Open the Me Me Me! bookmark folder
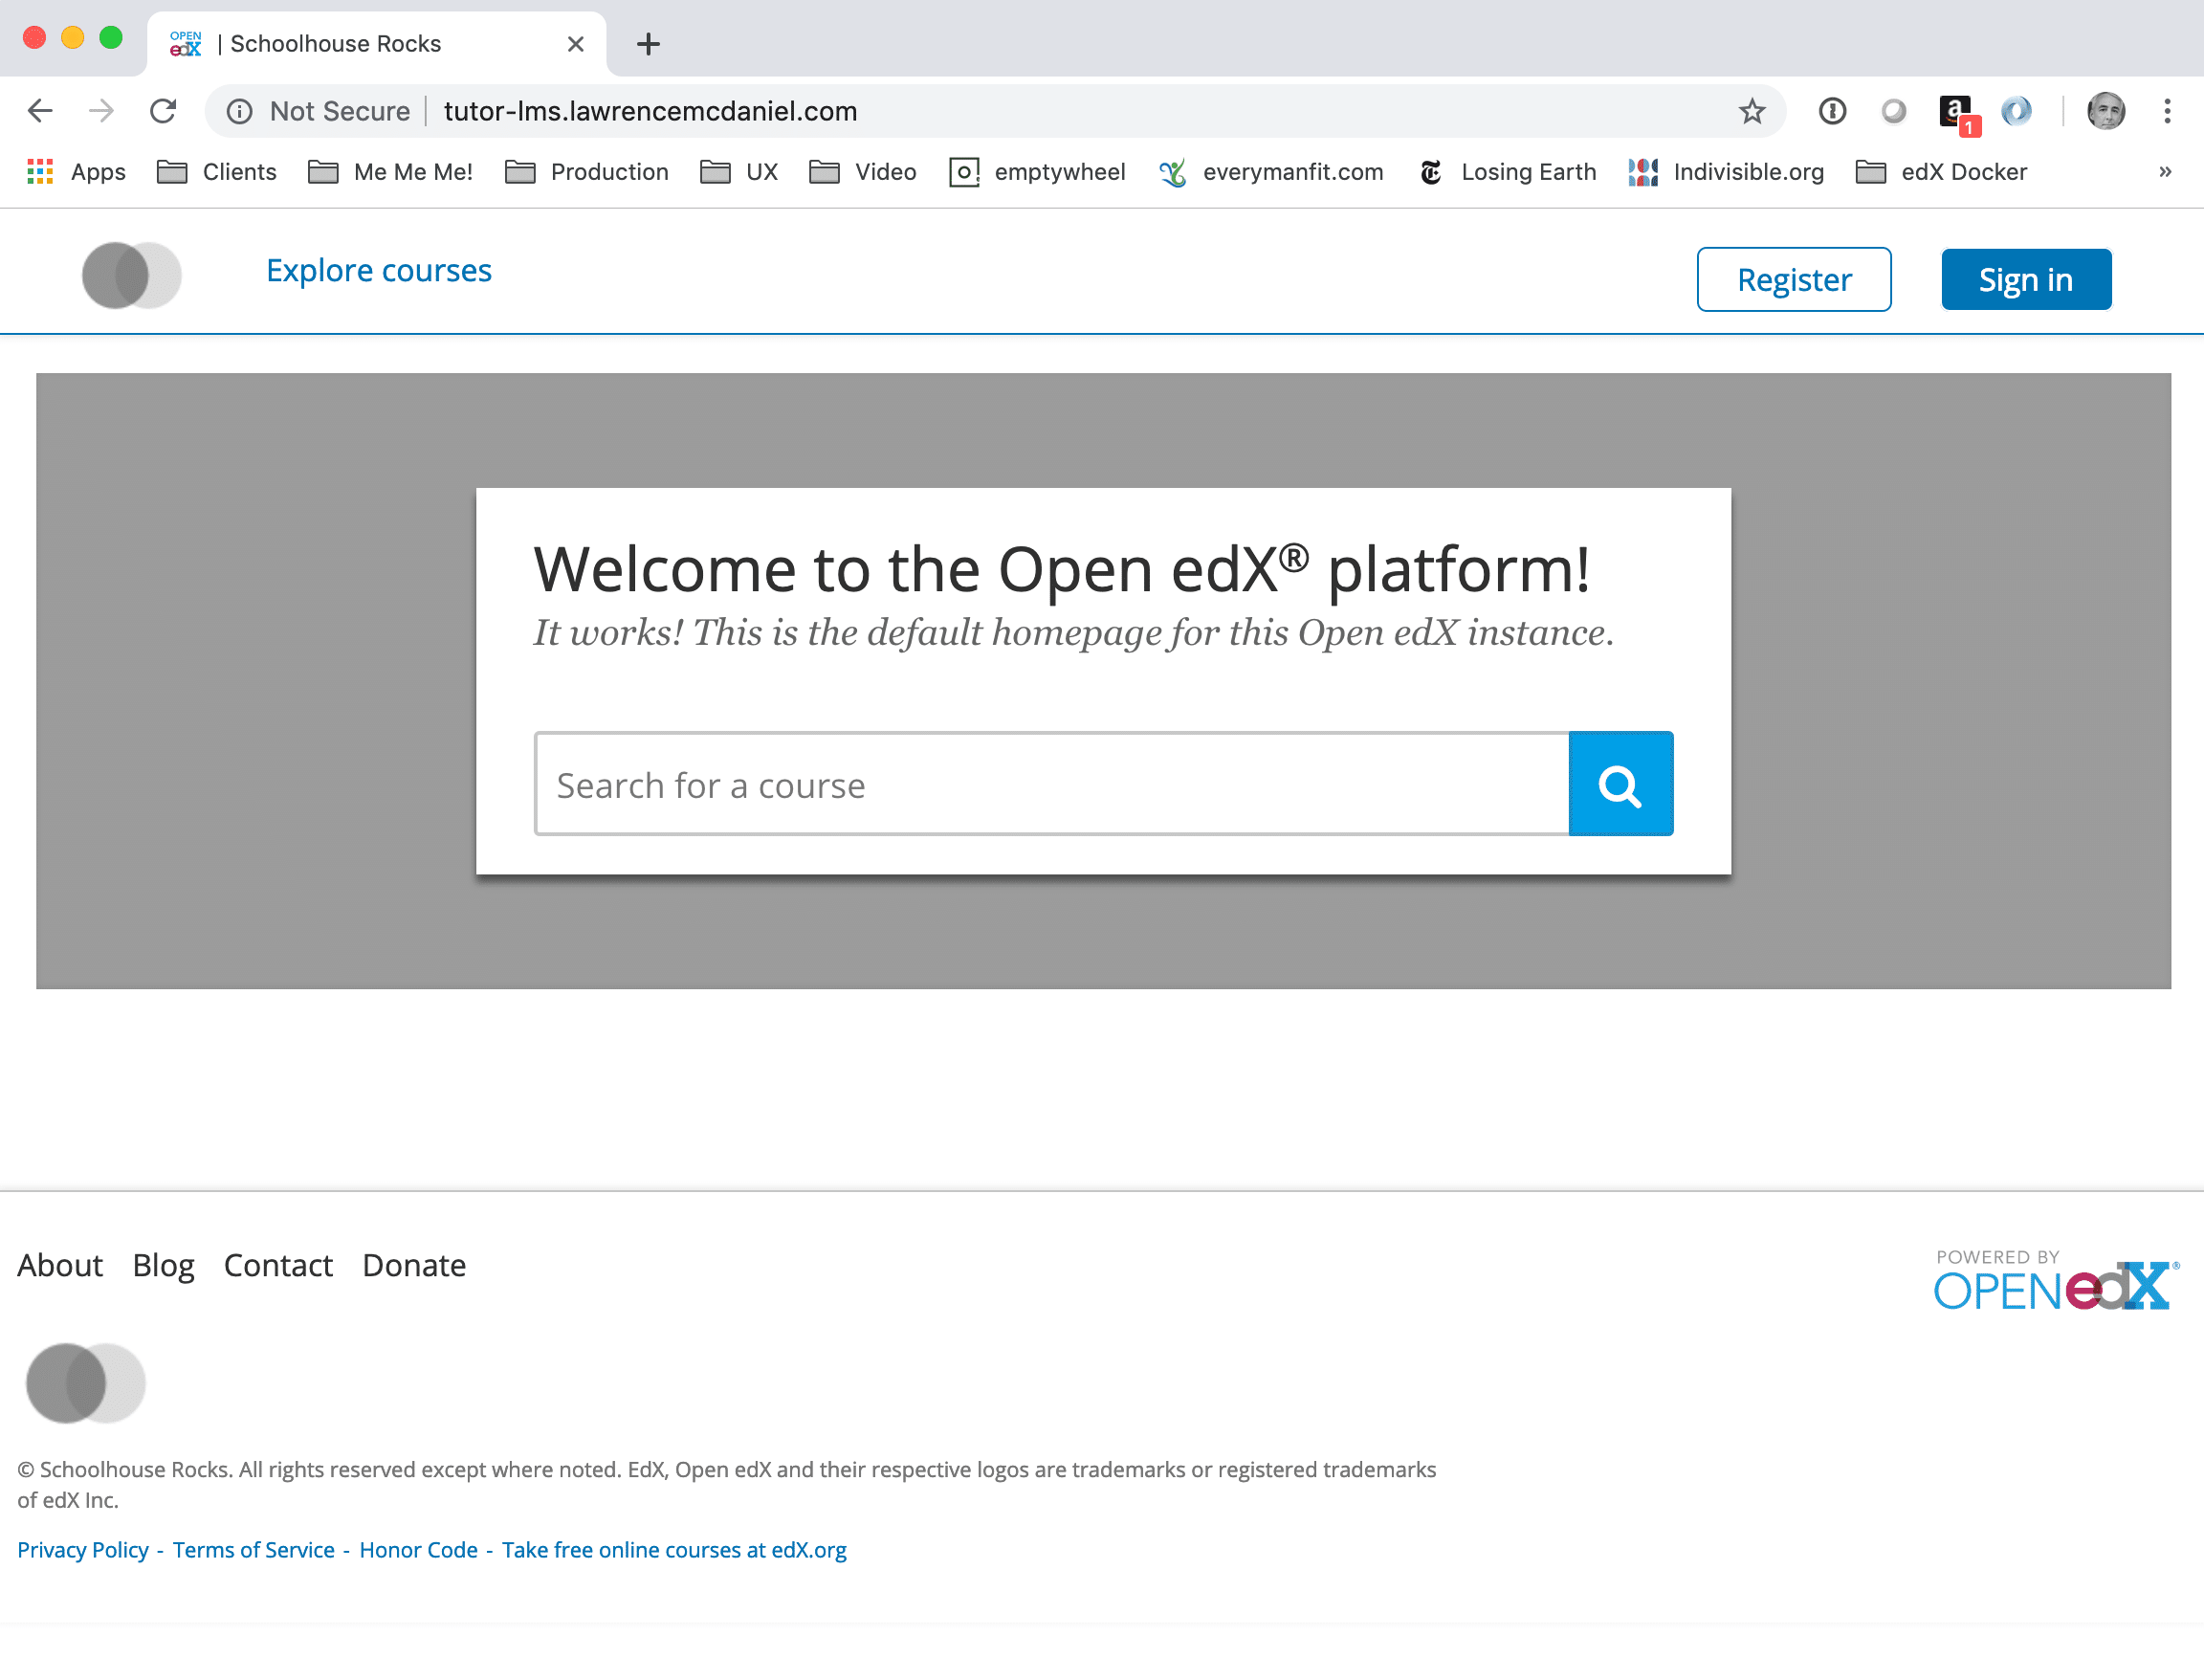This screenshot has height=1680, width=2204. point(390,172)
